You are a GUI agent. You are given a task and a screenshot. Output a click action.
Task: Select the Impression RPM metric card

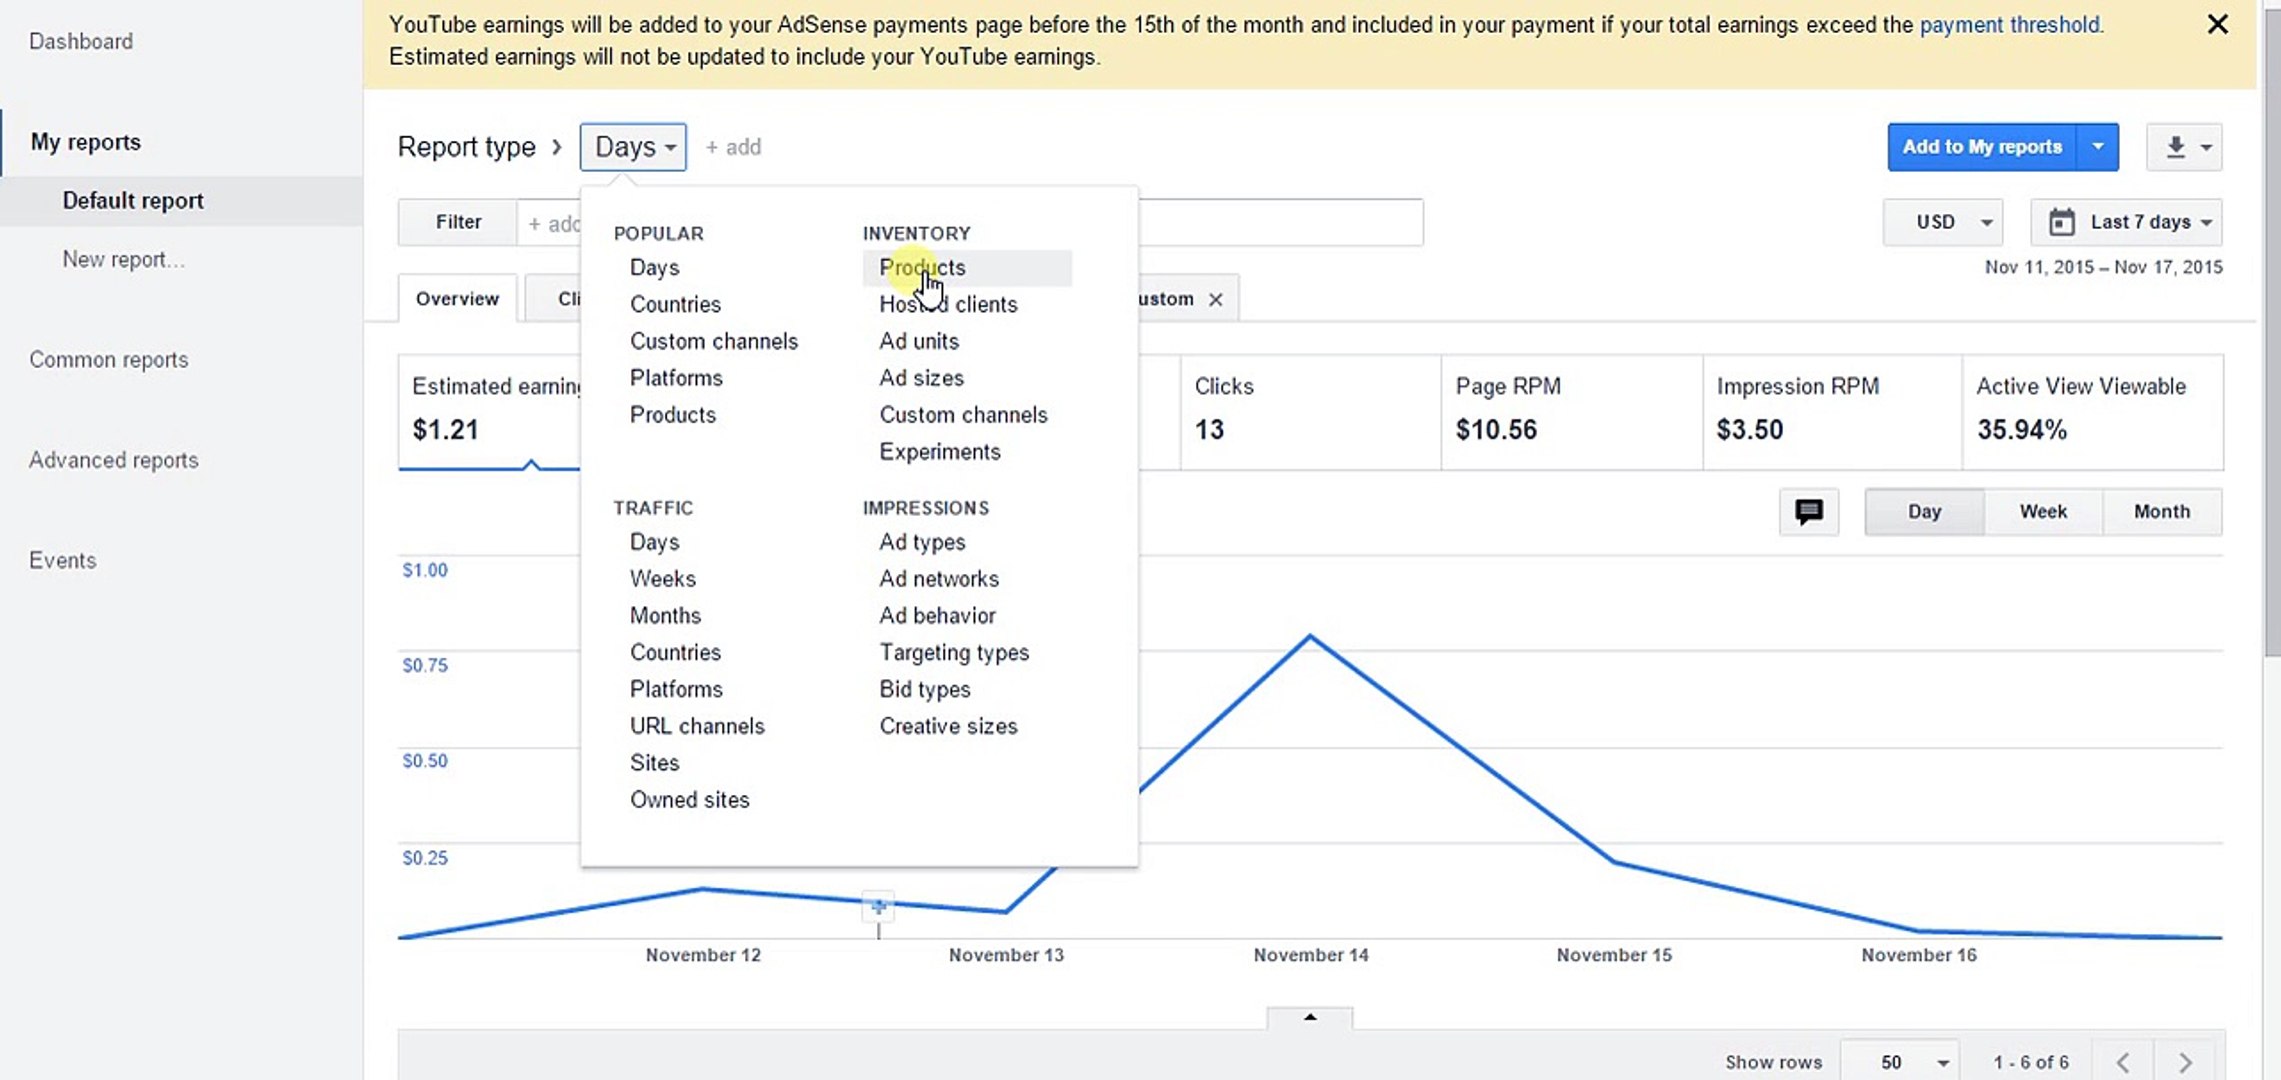[x=1833, y=412]
